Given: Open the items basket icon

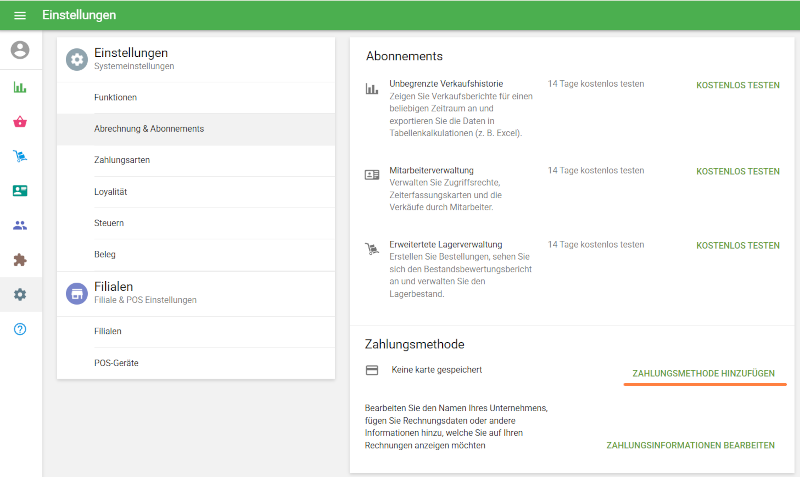Looking at the screenshot, I should [x=20, y=122].
